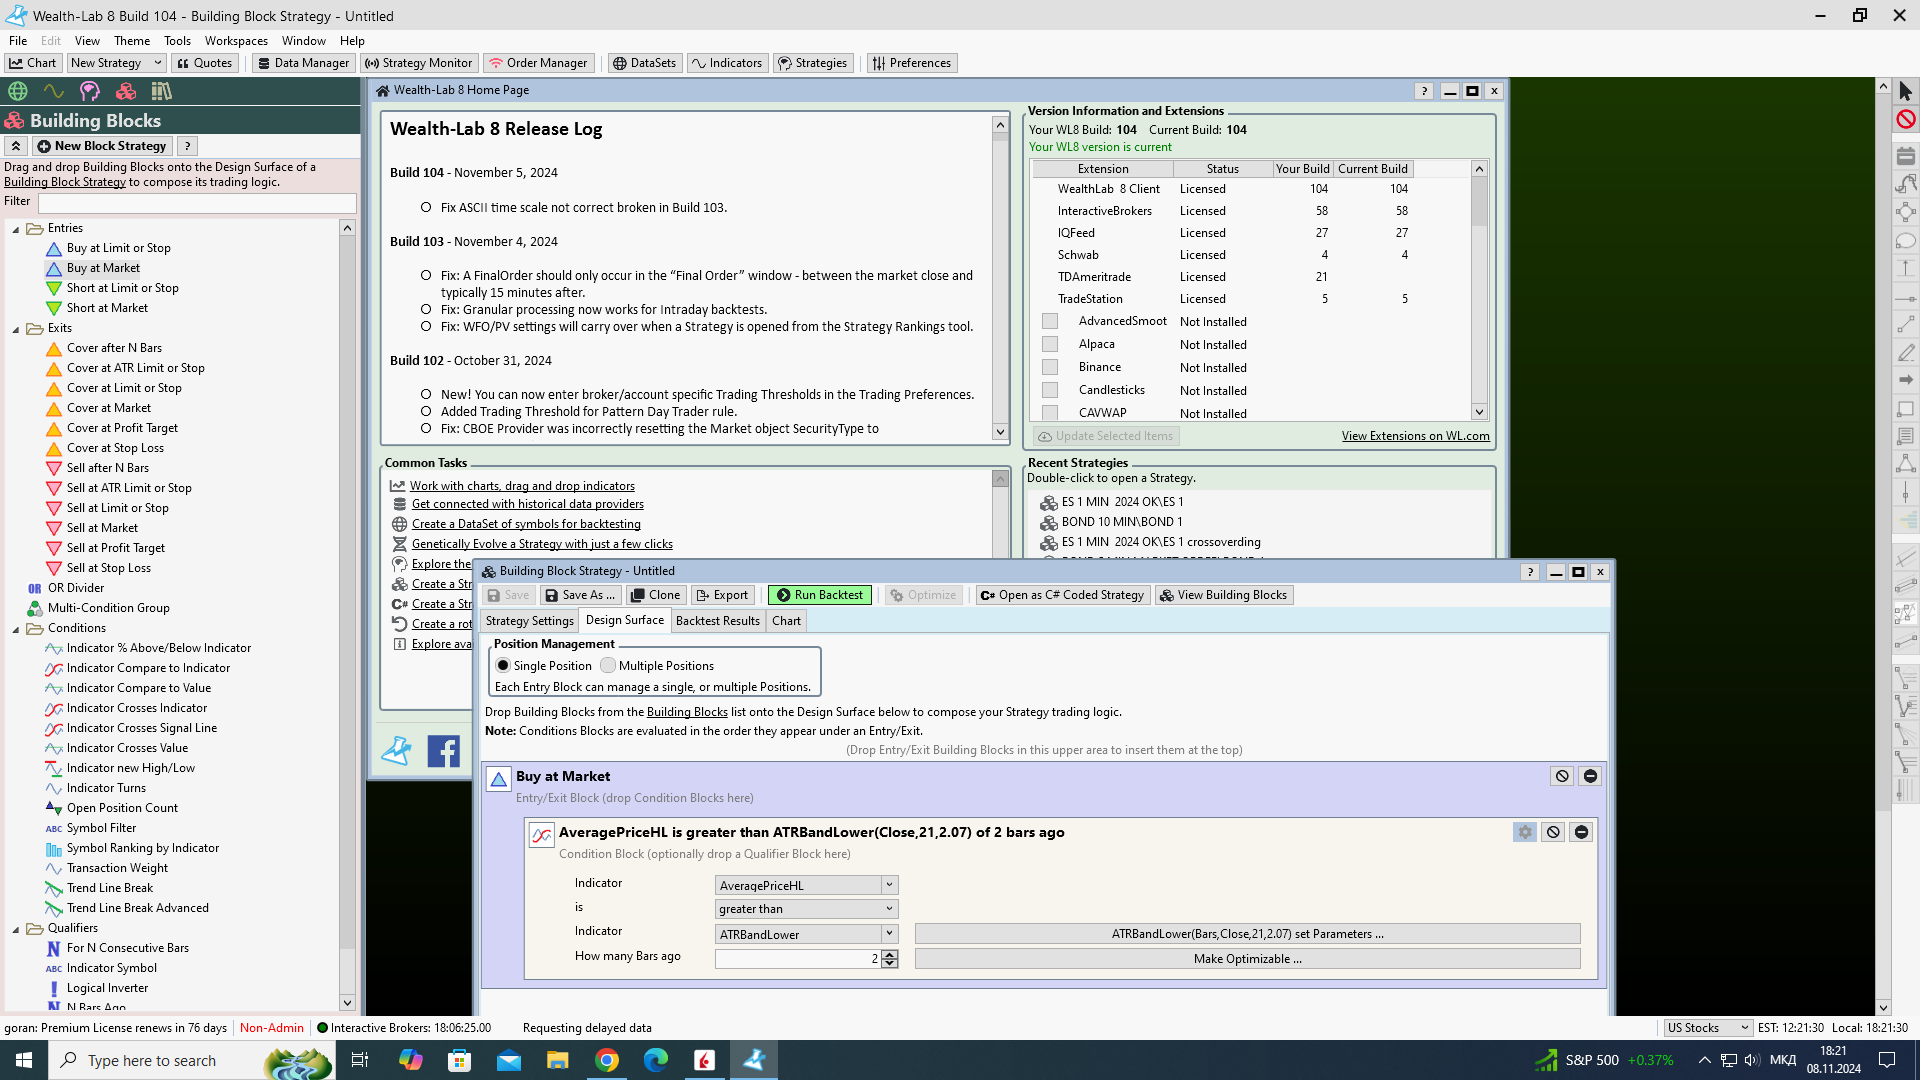Click the Run Backtest button
This screenshot has width=1920, height=1080.
coord(819,595)
